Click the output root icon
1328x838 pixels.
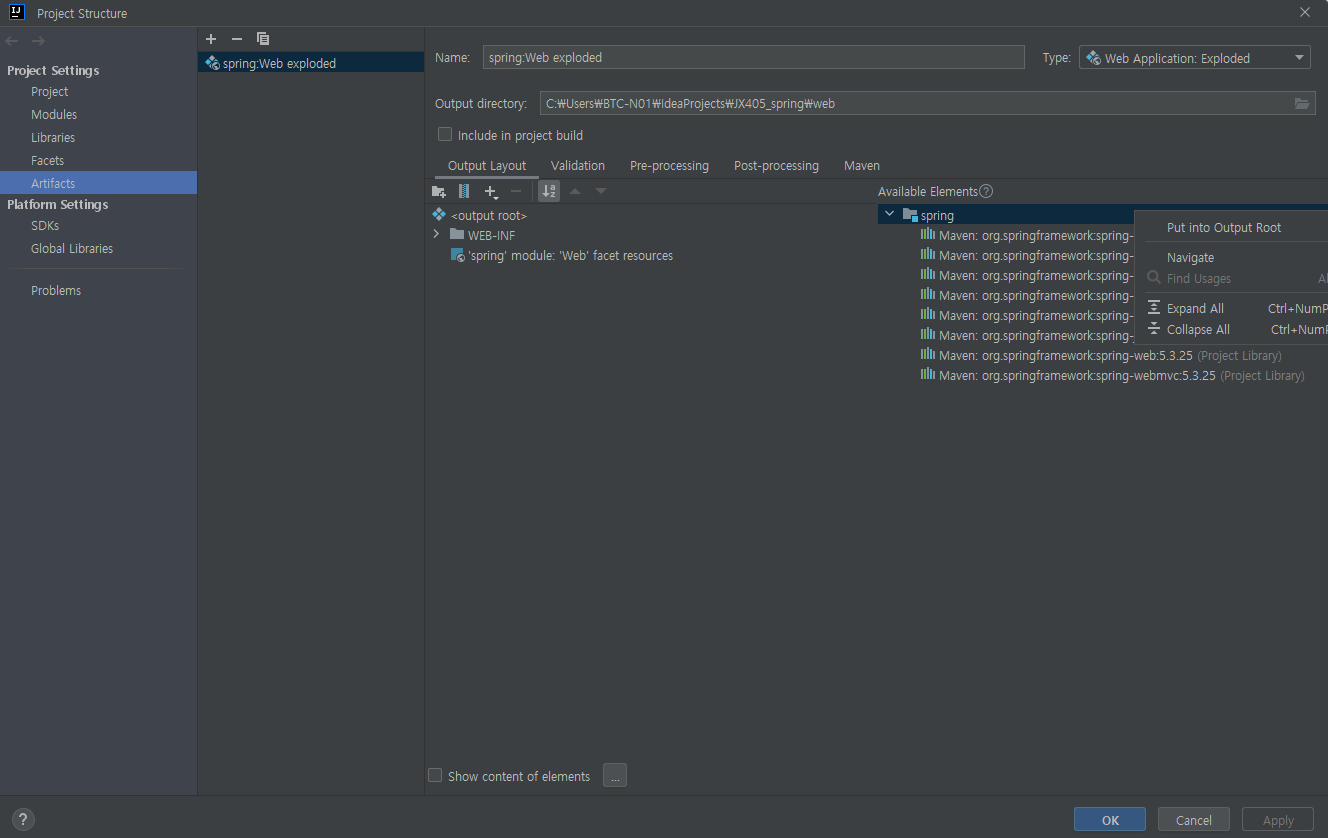tap(439, 215)
